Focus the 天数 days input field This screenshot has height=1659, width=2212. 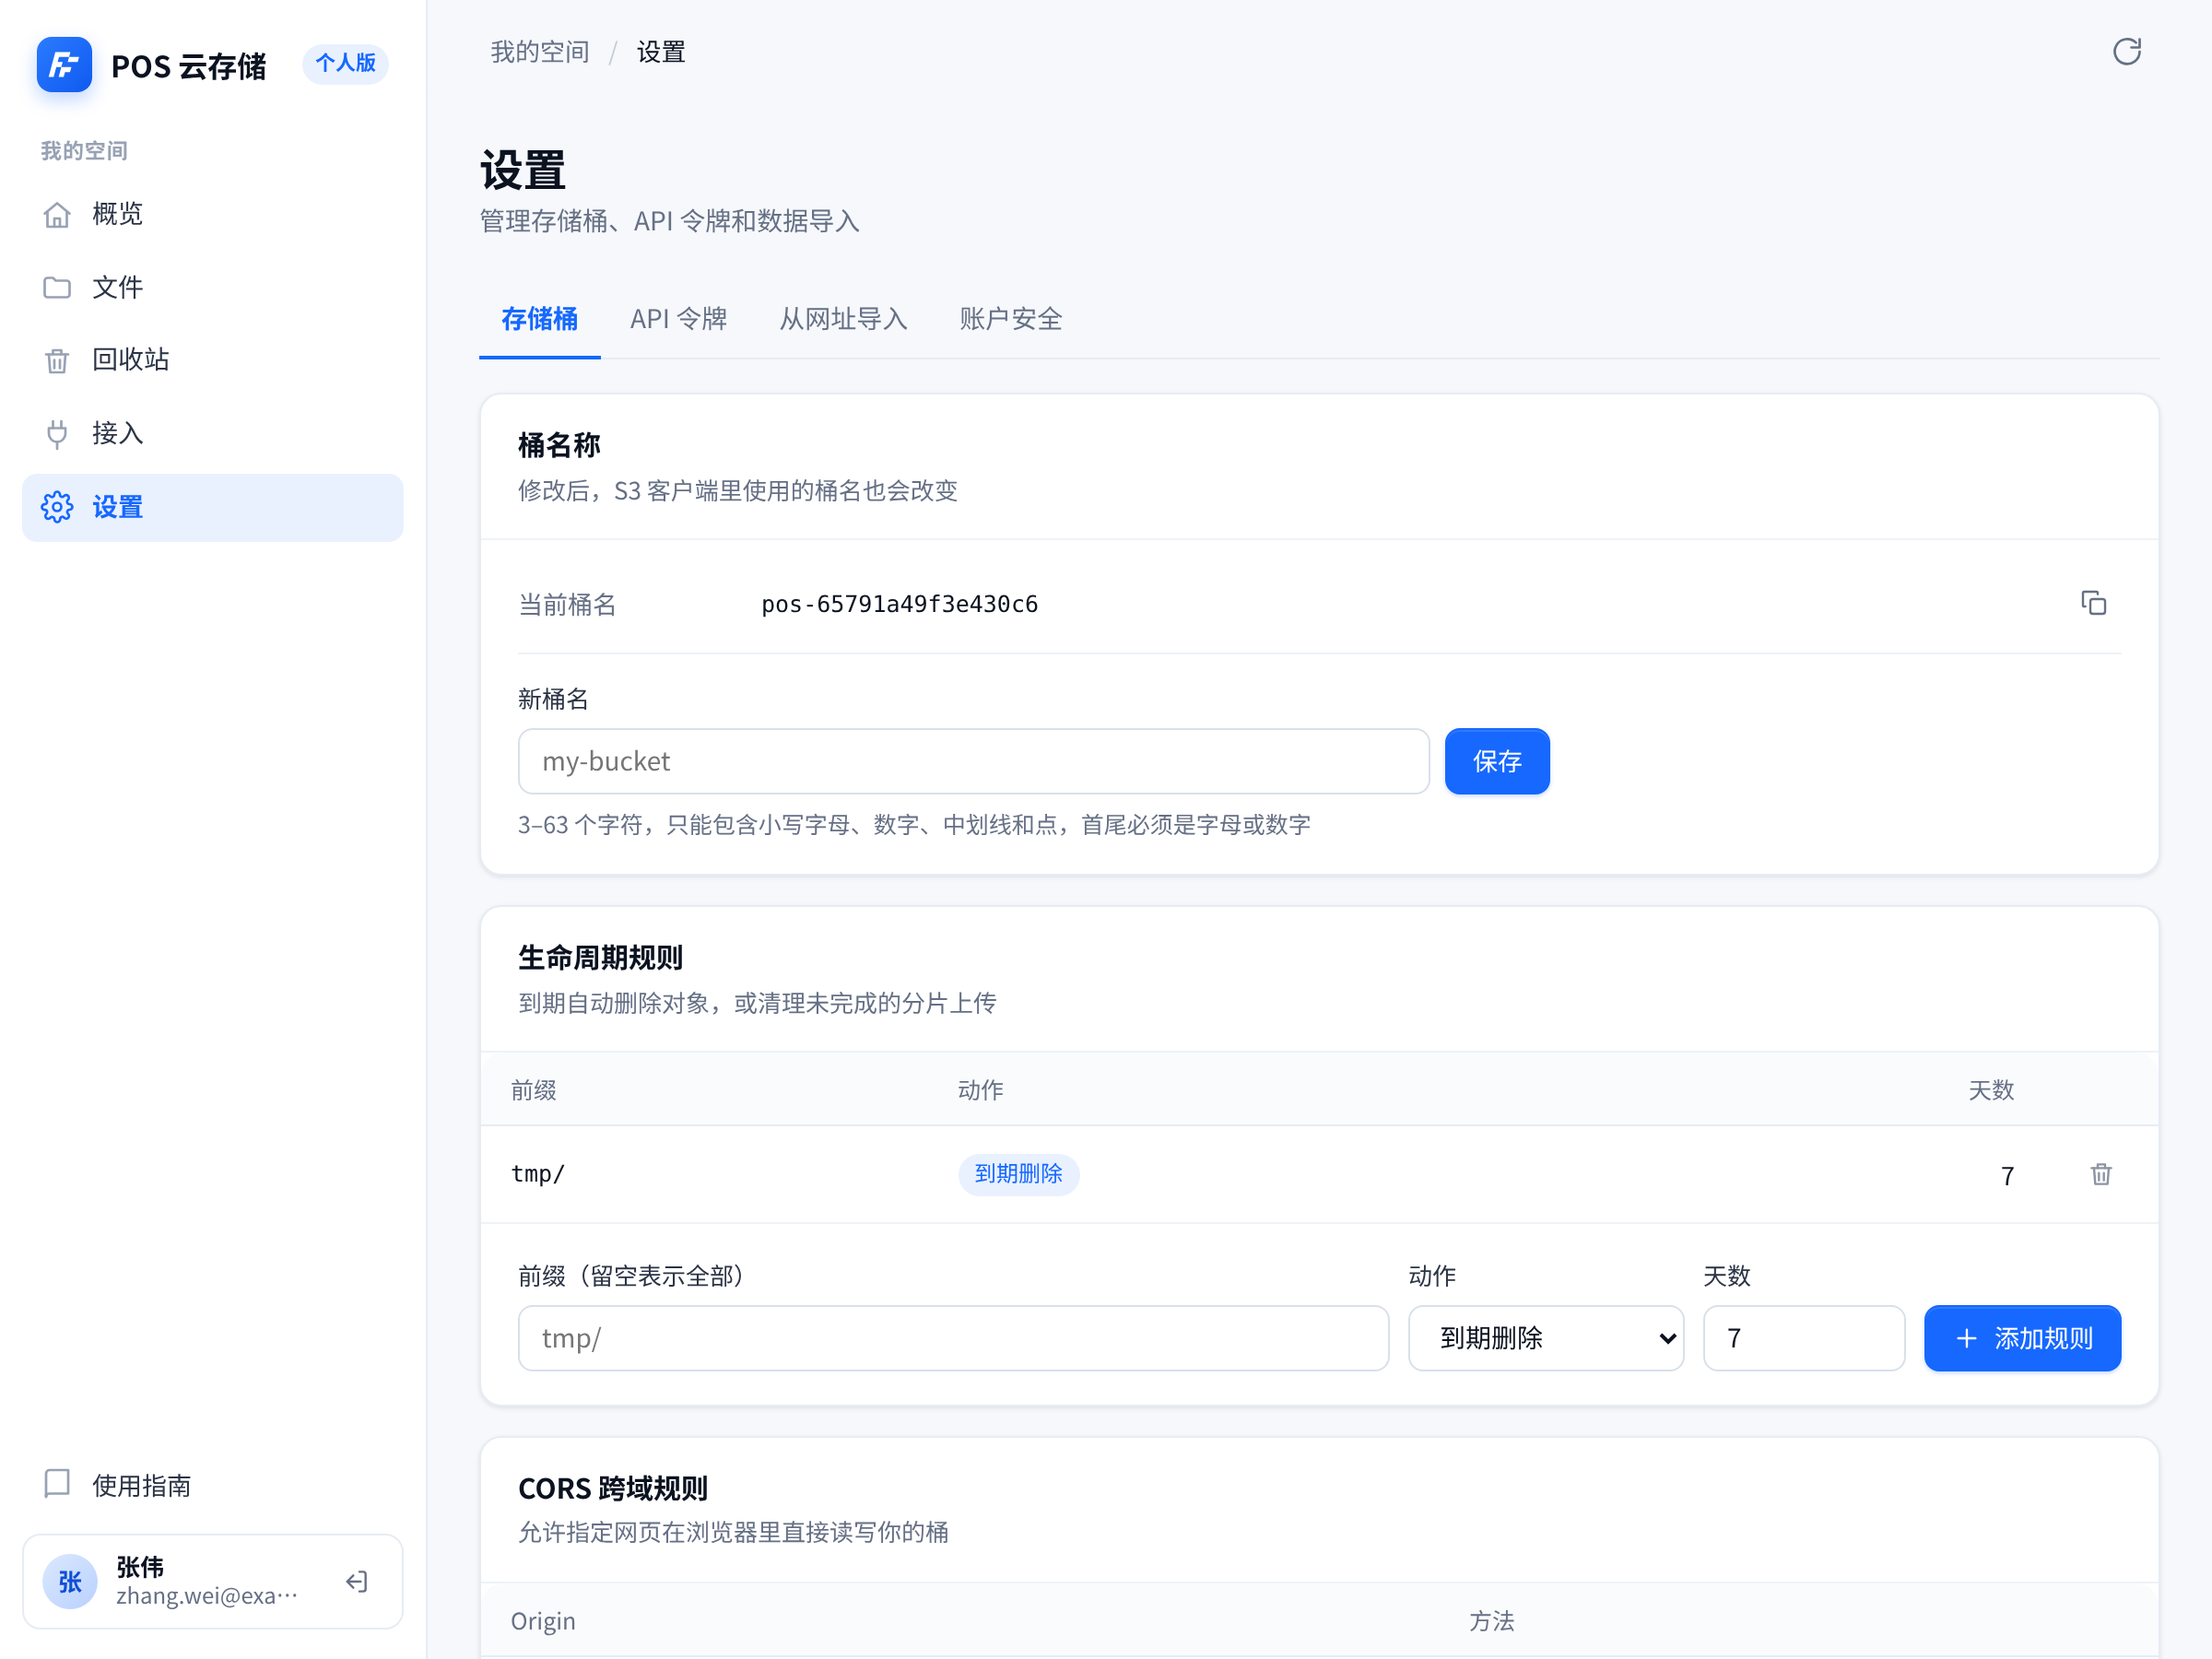tap(1804, 1338)
